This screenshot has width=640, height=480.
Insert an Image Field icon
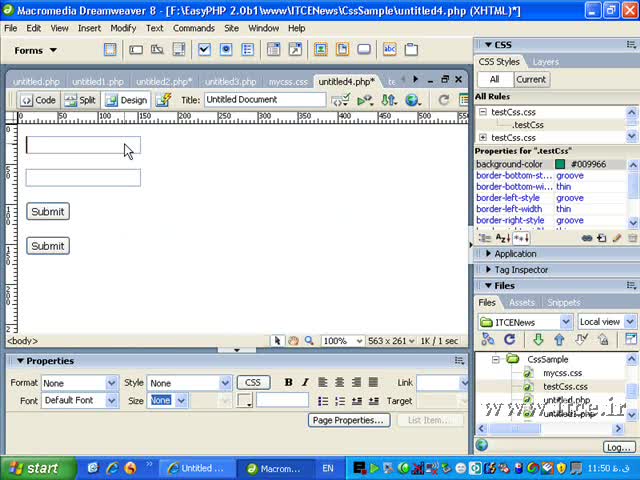[x=321, y=50]
